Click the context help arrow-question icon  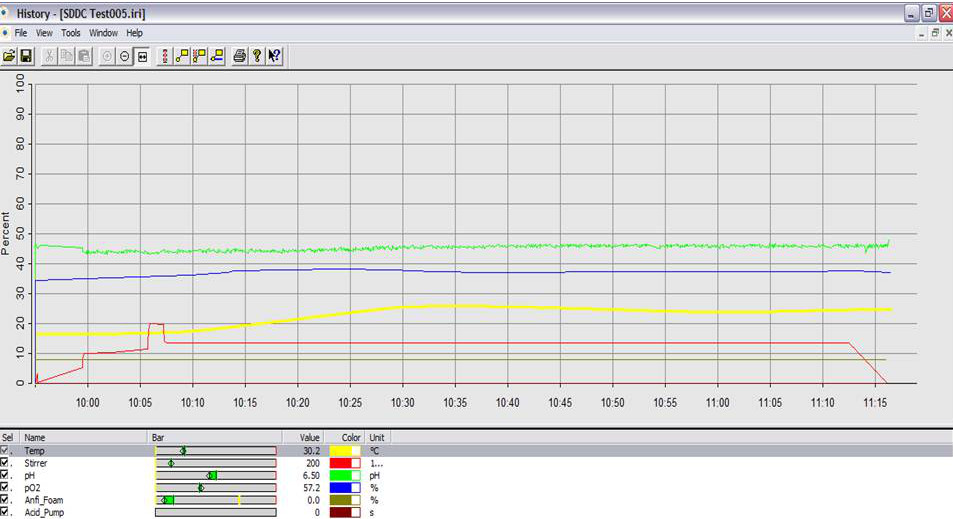(x=274, y=56)
